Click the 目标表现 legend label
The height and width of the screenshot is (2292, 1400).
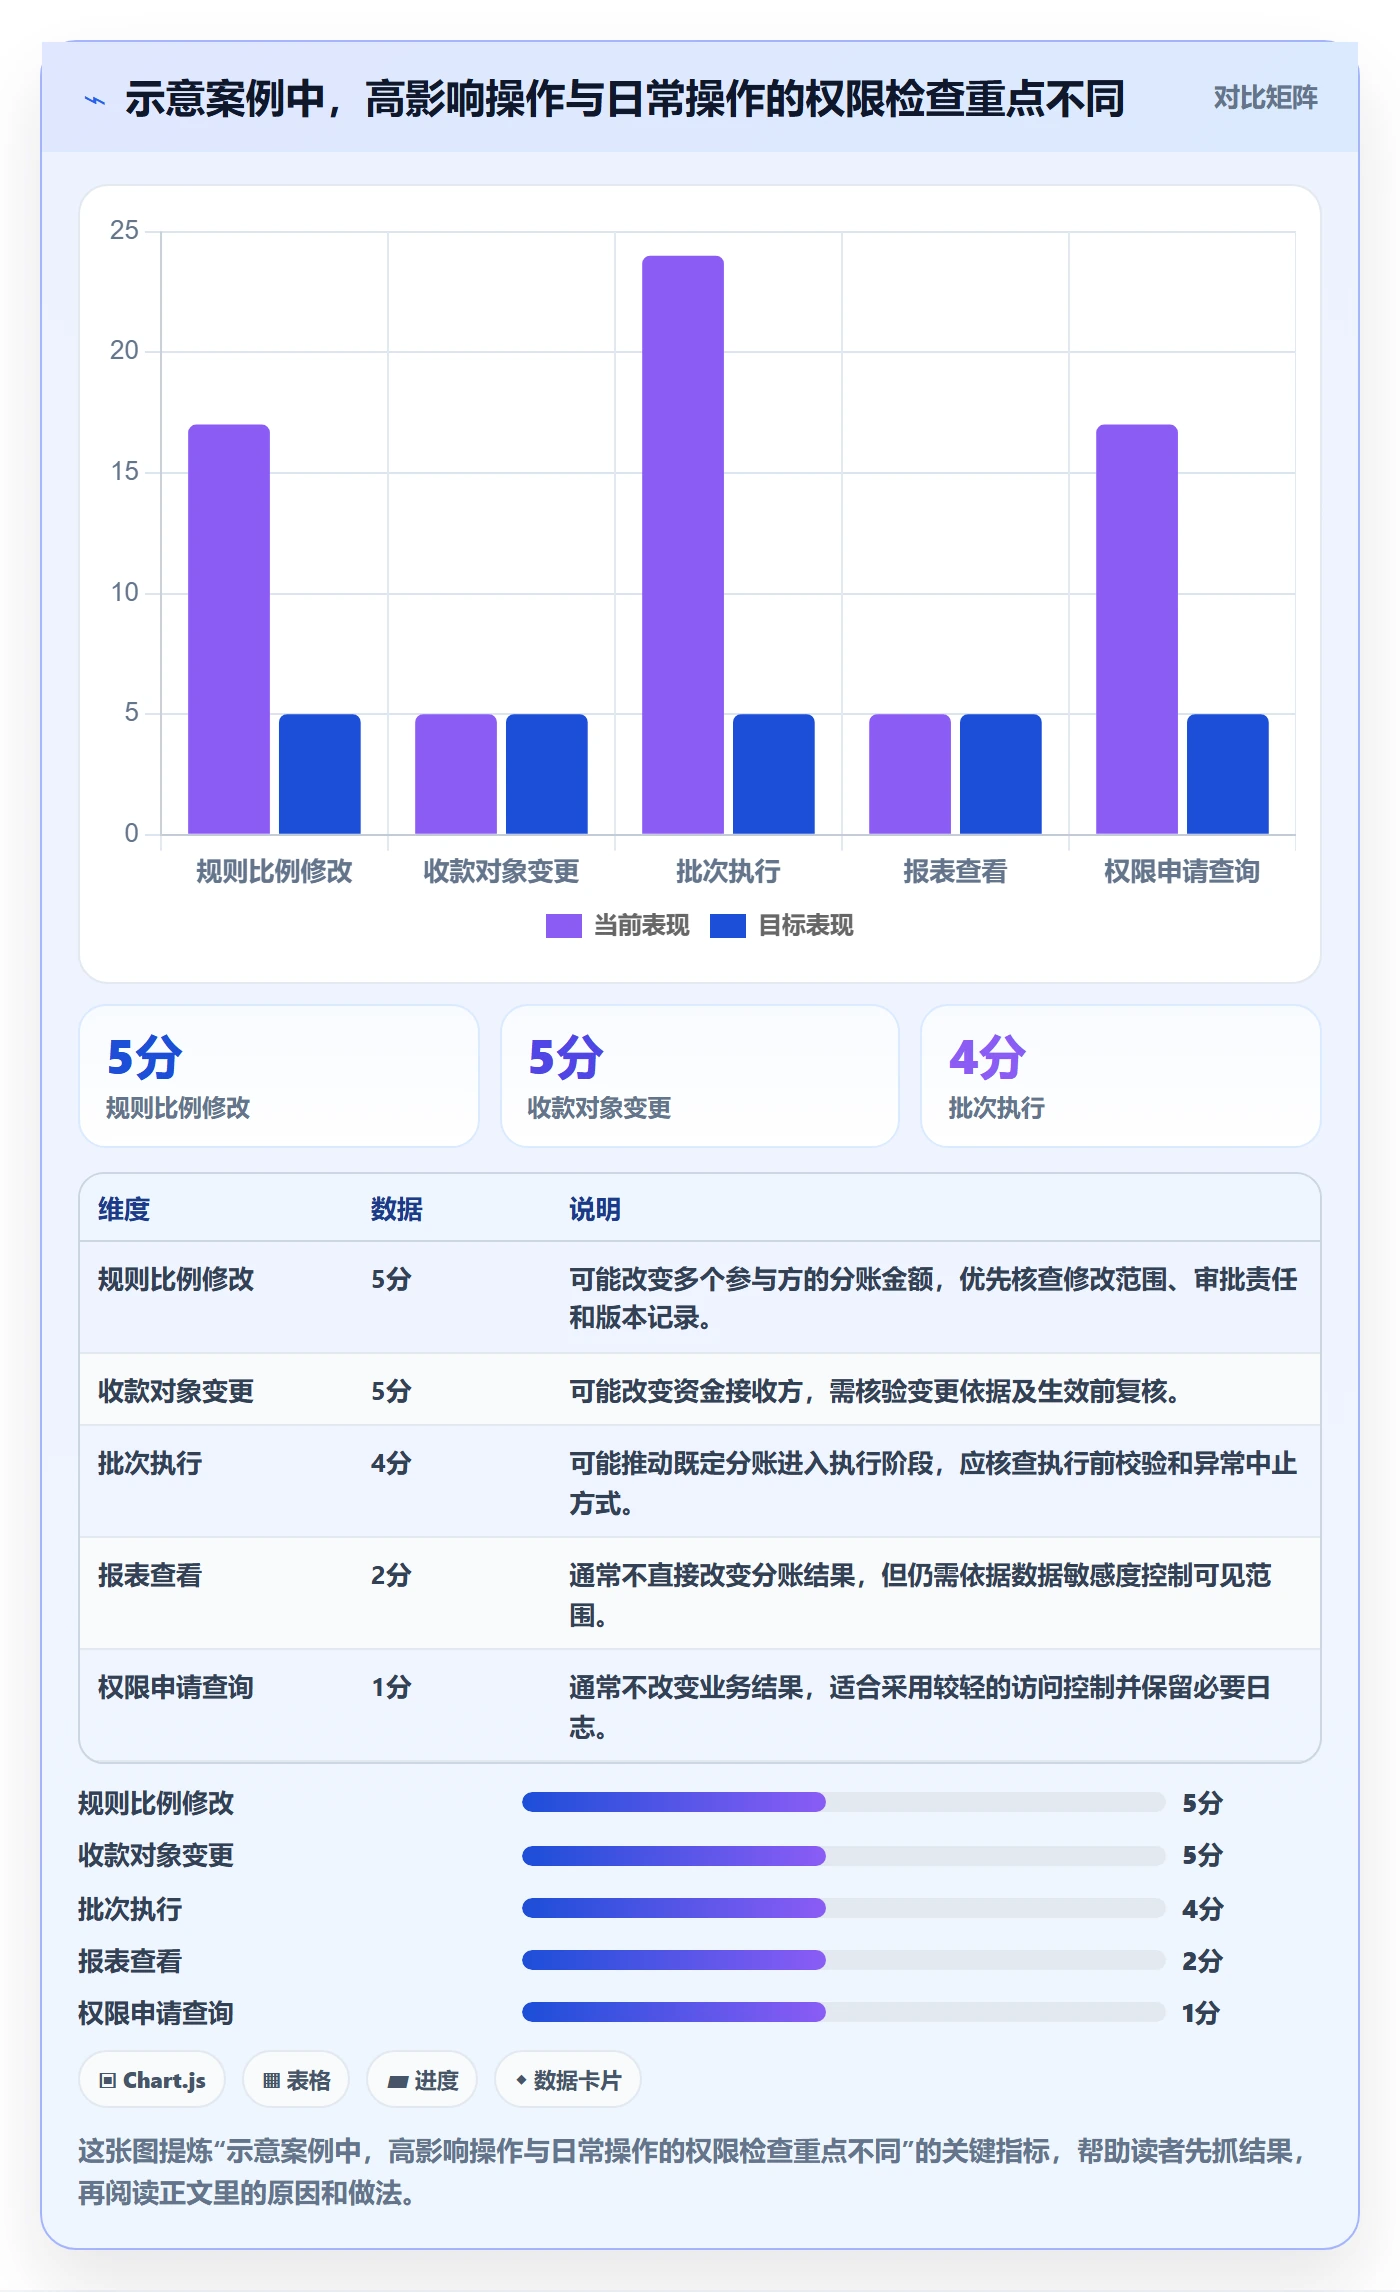pos(805,926)
